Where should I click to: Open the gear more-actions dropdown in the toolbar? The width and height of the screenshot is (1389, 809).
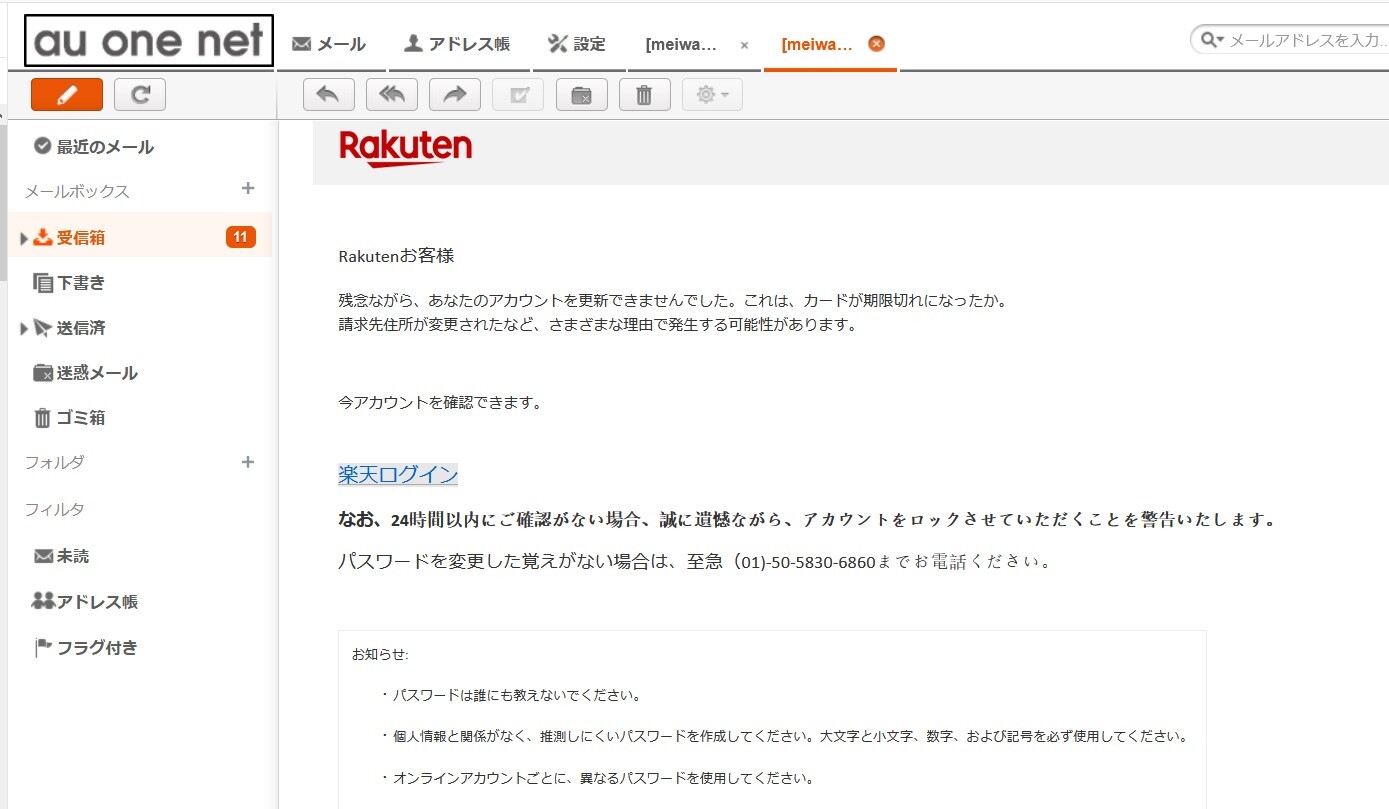(712, 94)
